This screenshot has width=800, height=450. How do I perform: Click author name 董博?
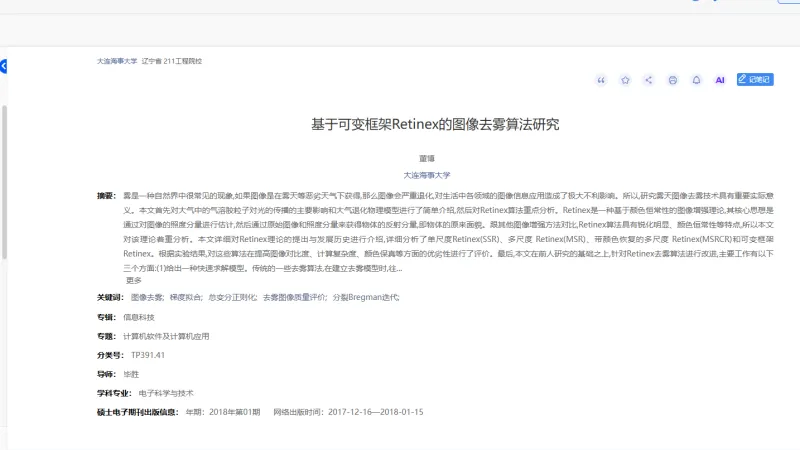[x=427, y=158]
